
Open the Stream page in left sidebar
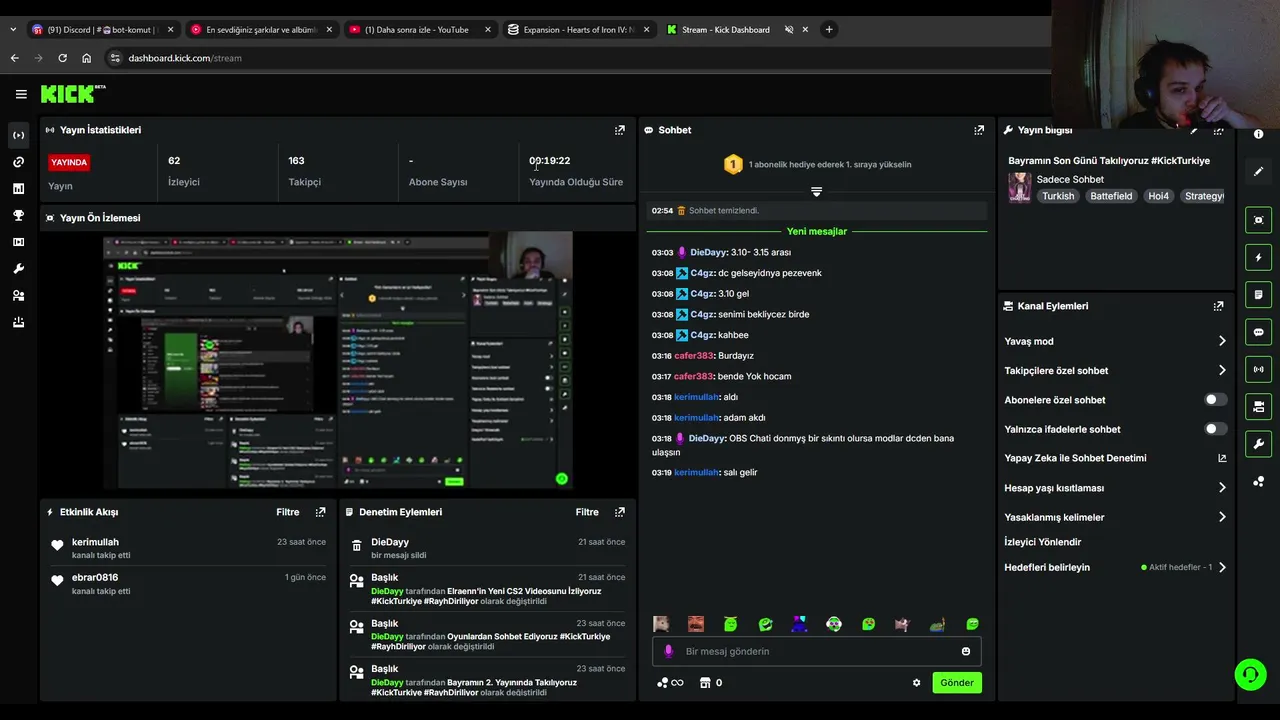(x=18, y=135)
